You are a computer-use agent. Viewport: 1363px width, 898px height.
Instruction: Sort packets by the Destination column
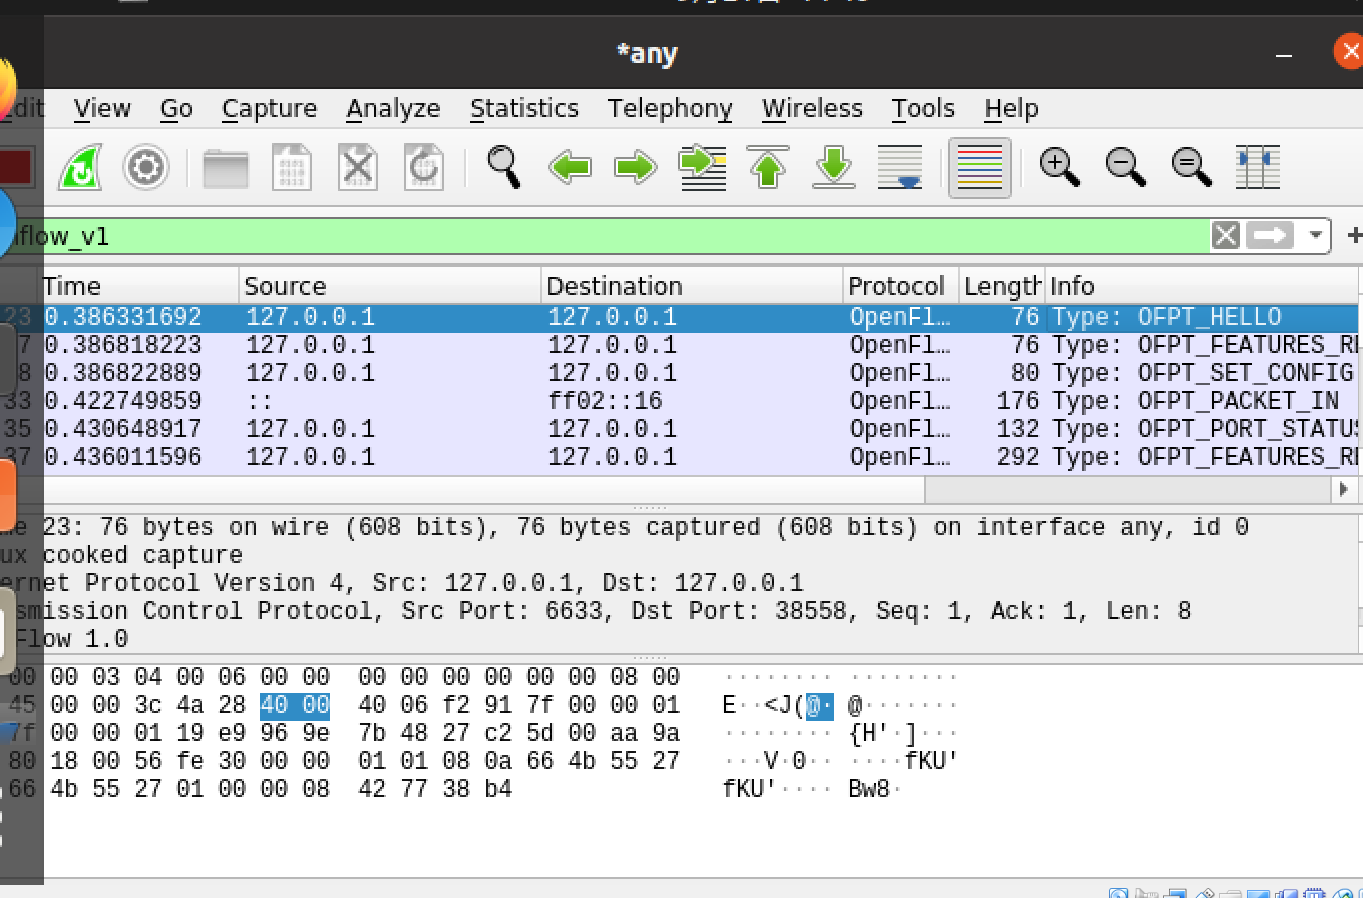click(x=693, y=286)
